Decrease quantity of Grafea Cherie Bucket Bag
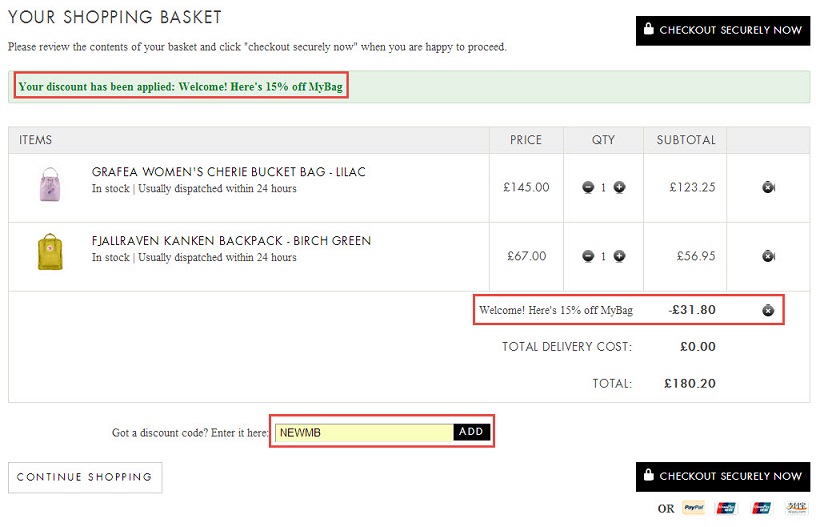 pyautogui.click(x=588, y=187)
